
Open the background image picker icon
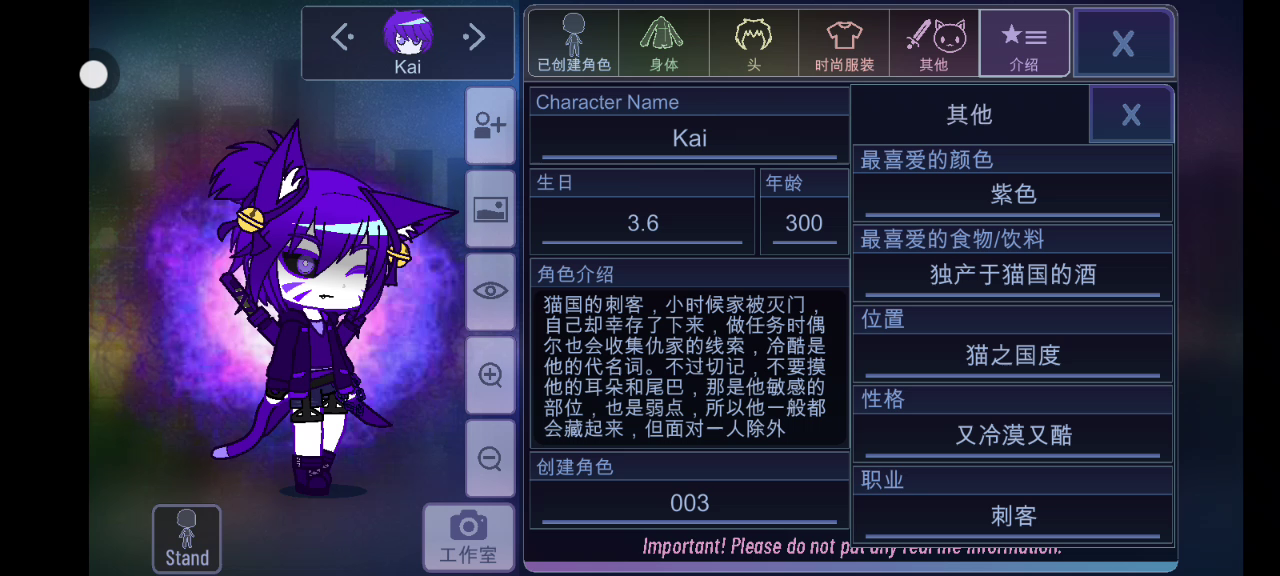tap(490, 208)
